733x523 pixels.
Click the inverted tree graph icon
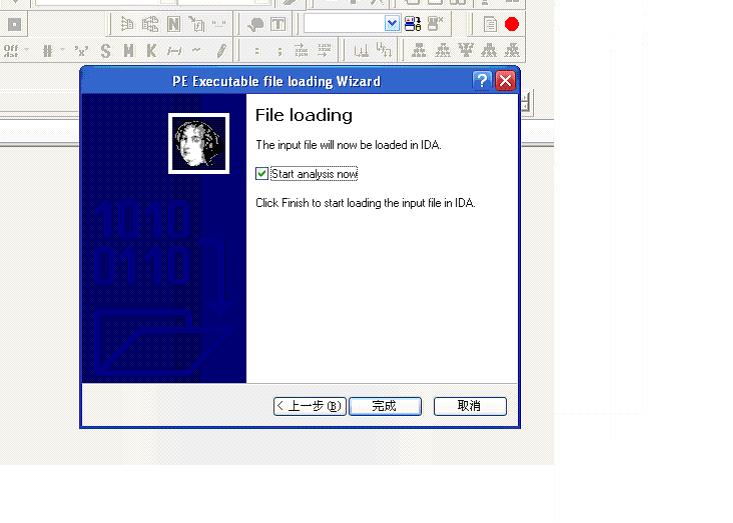[x=466, y=50]
